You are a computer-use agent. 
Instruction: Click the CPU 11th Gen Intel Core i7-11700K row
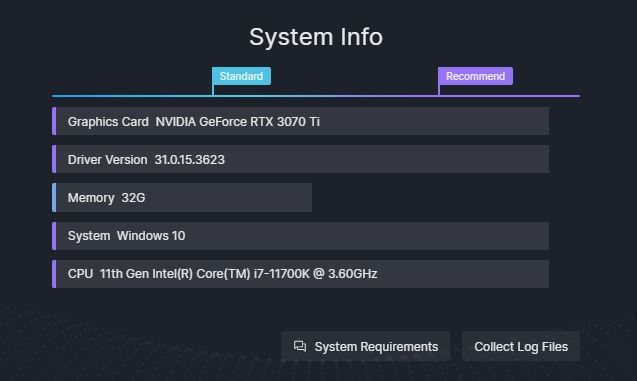point(301,274)
